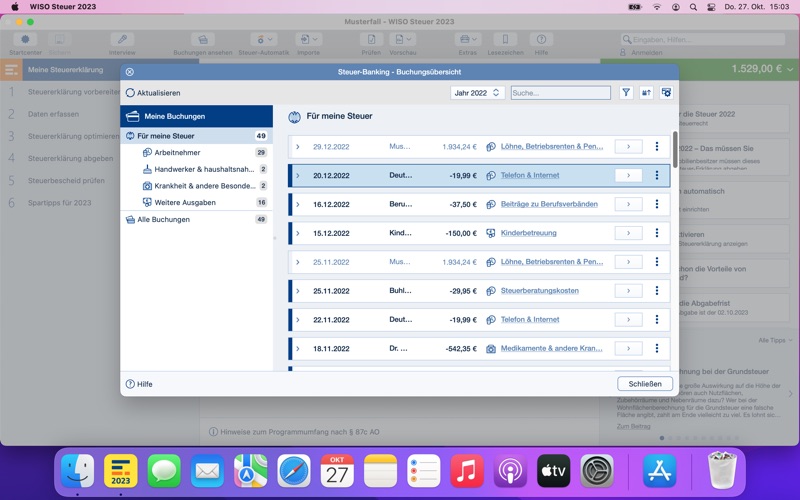Click the arrow button on the 18.11.2022 row
The height and width of the screenshot is (500, 800).
click(629, 348)
